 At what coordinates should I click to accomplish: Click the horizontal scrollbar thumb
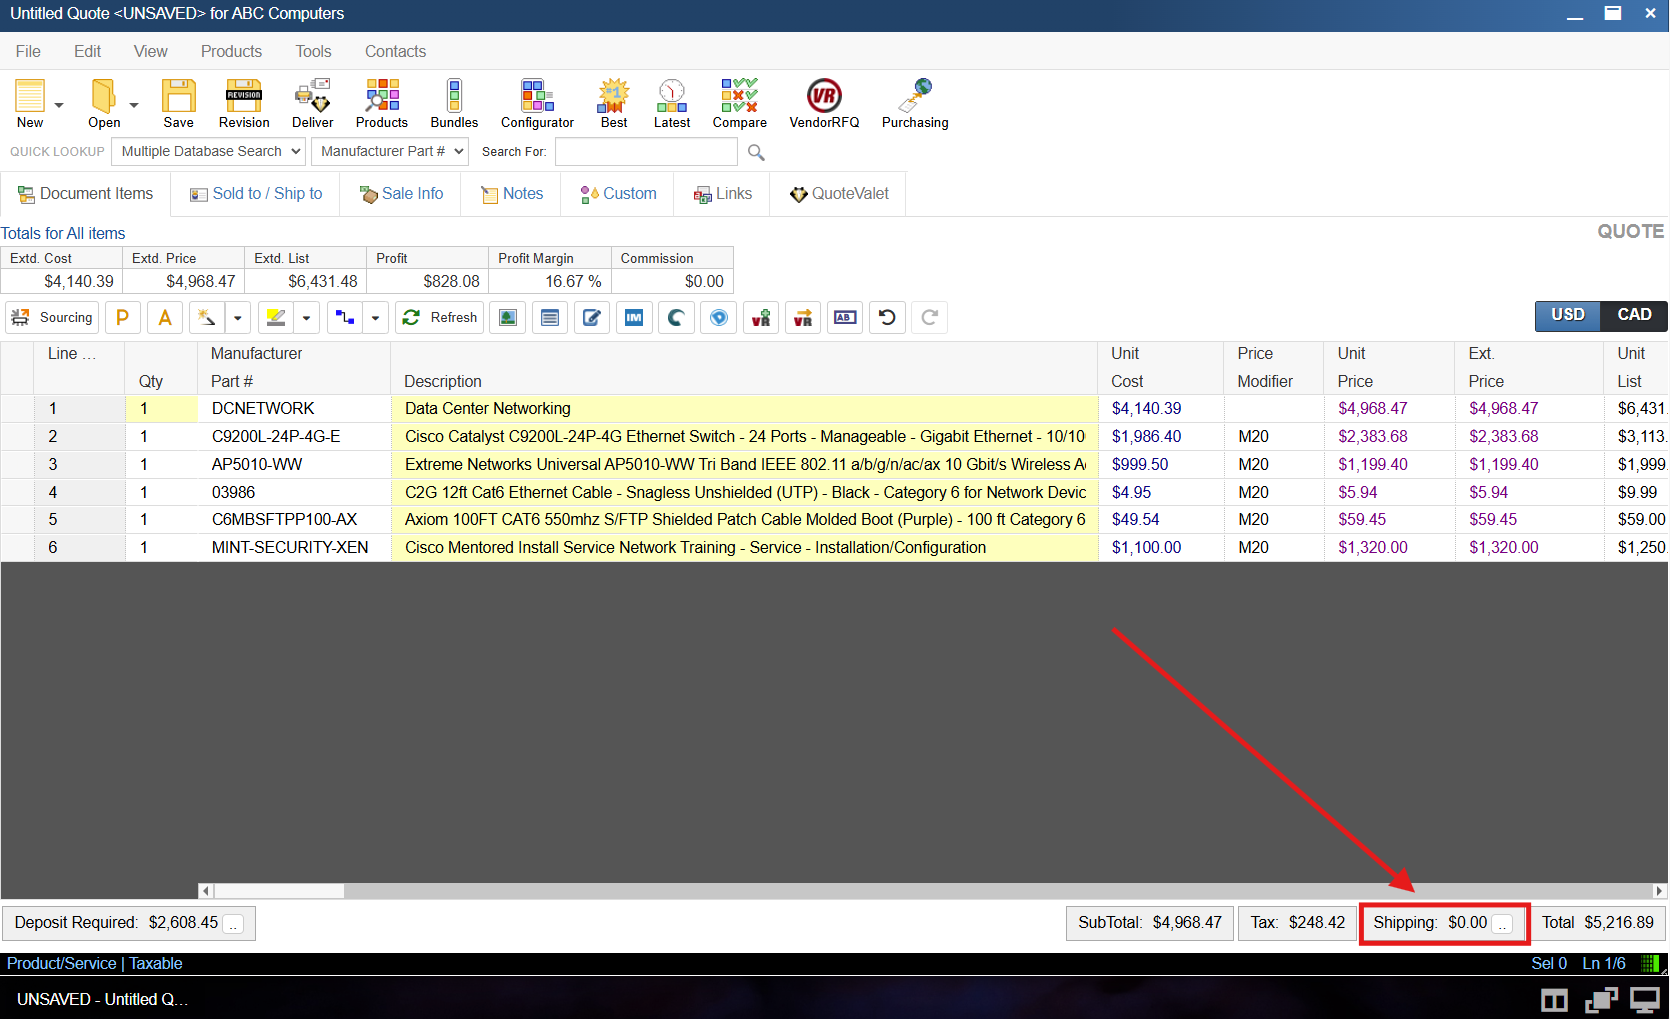pos(279,891)
